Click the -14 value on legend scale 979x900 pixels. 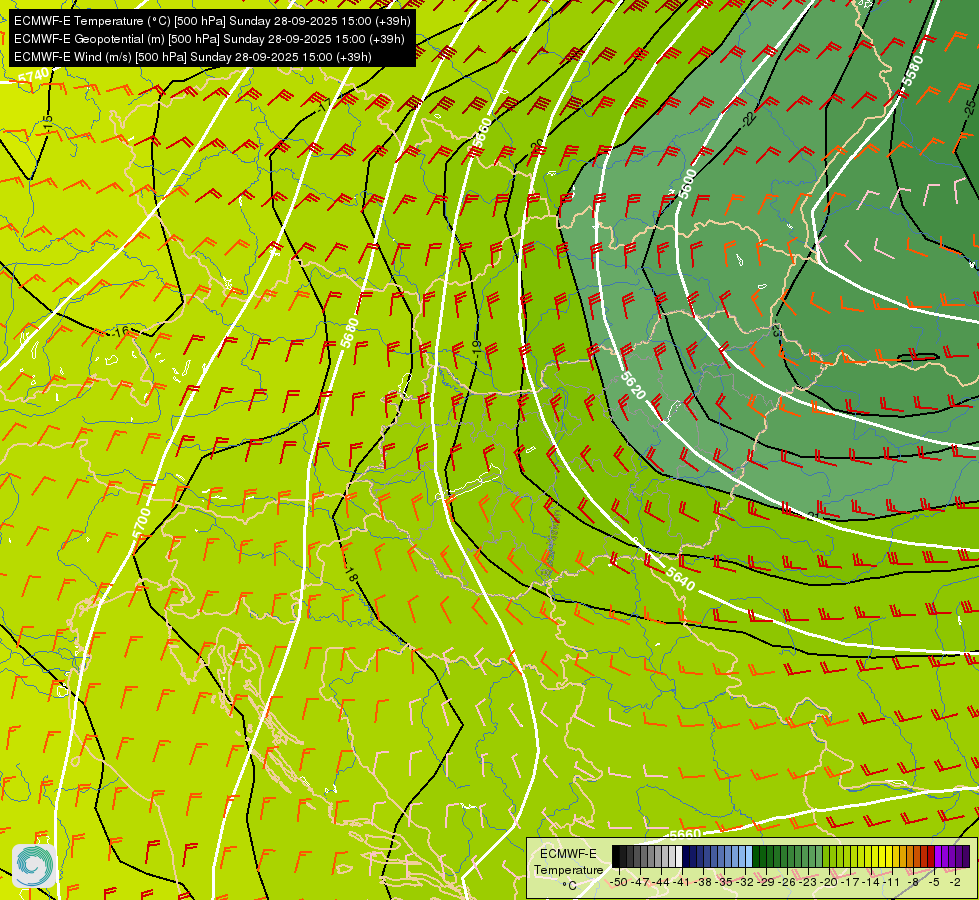[x=871, y=882]
